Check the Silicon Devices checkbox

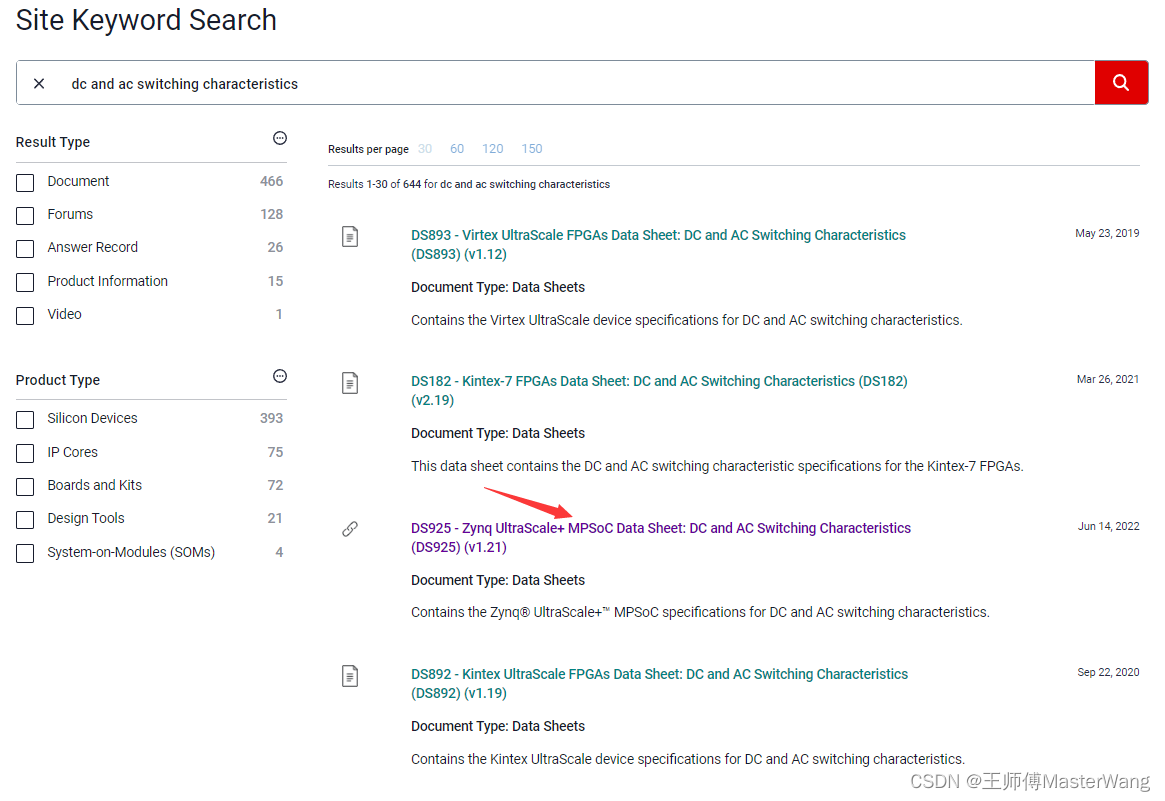[25, 420]
